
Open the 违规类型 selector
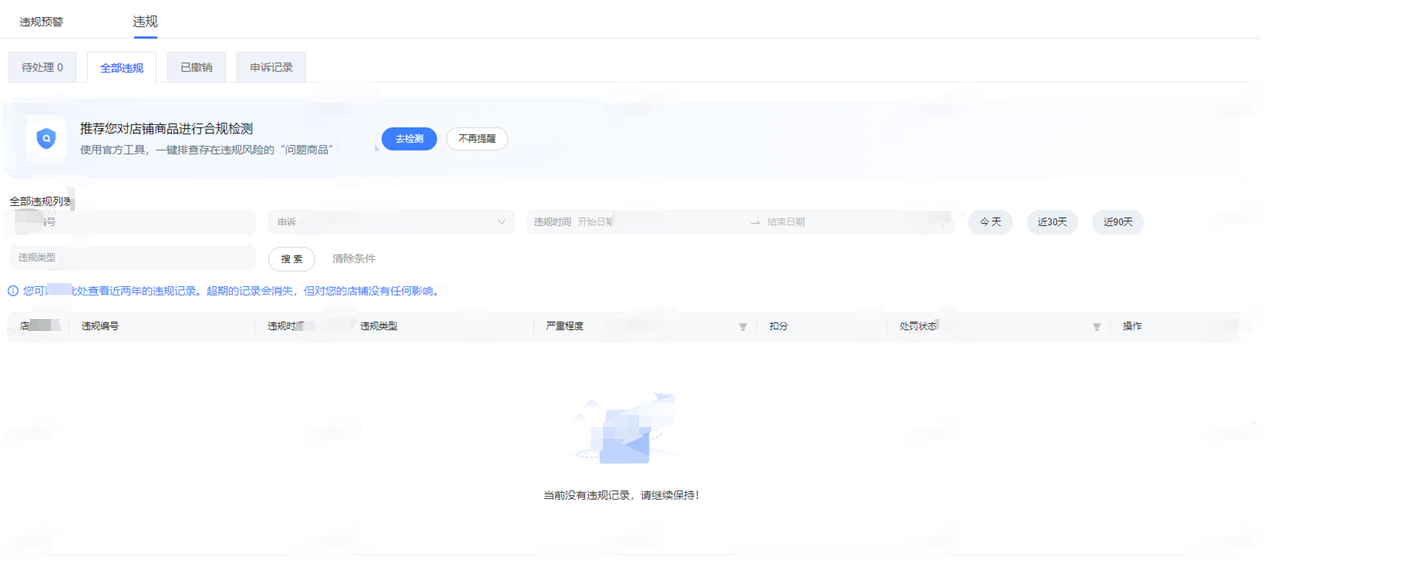[x=132, y=258]
